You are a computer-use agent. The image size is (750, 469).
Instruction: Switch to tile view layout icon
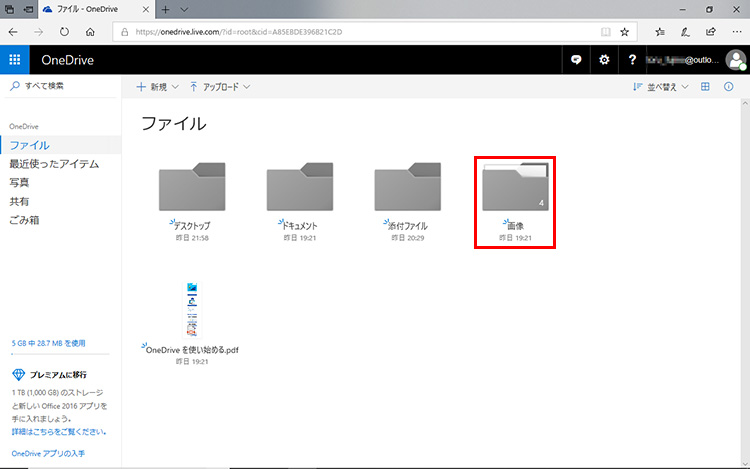tap(705, 87)
